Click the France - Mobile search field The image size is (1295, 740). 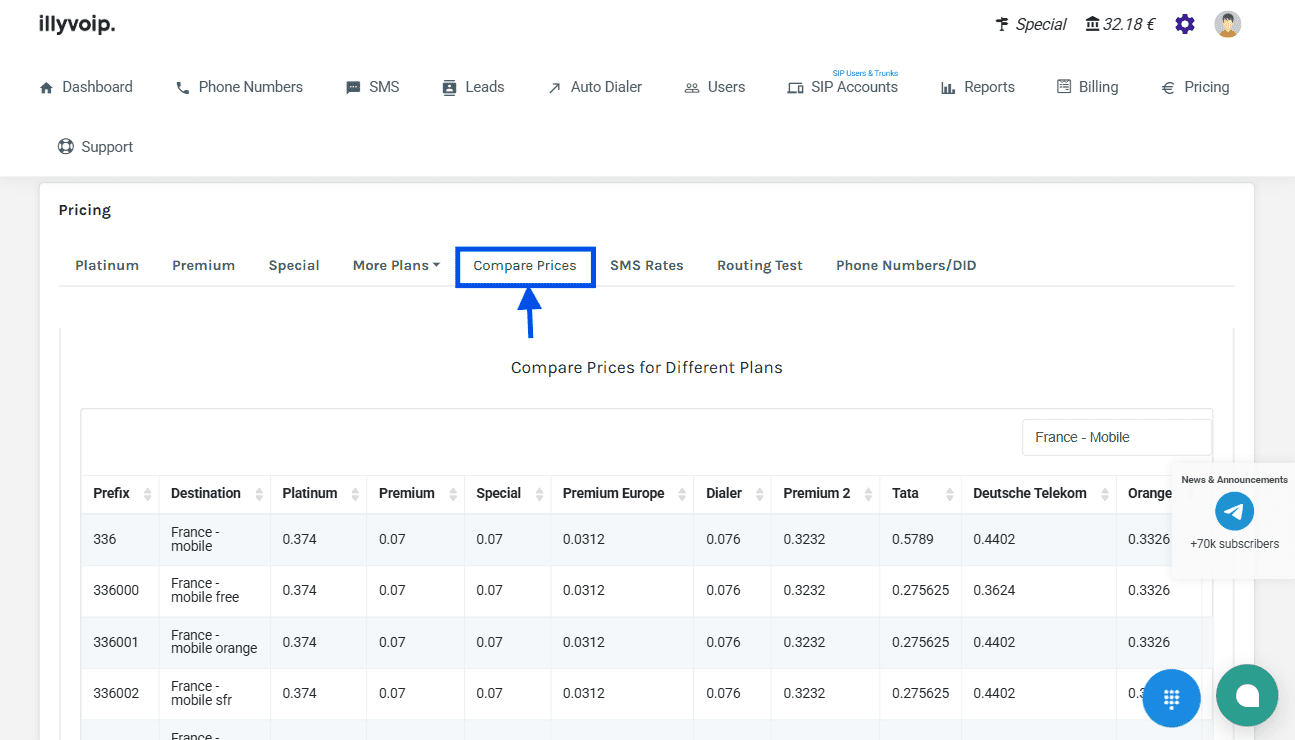pos(1115,437)
